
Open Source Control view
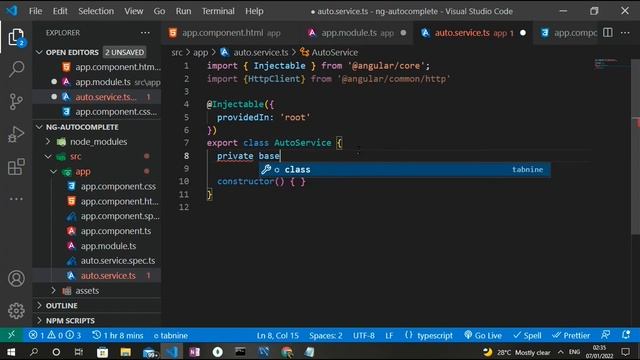coord(16,102)
